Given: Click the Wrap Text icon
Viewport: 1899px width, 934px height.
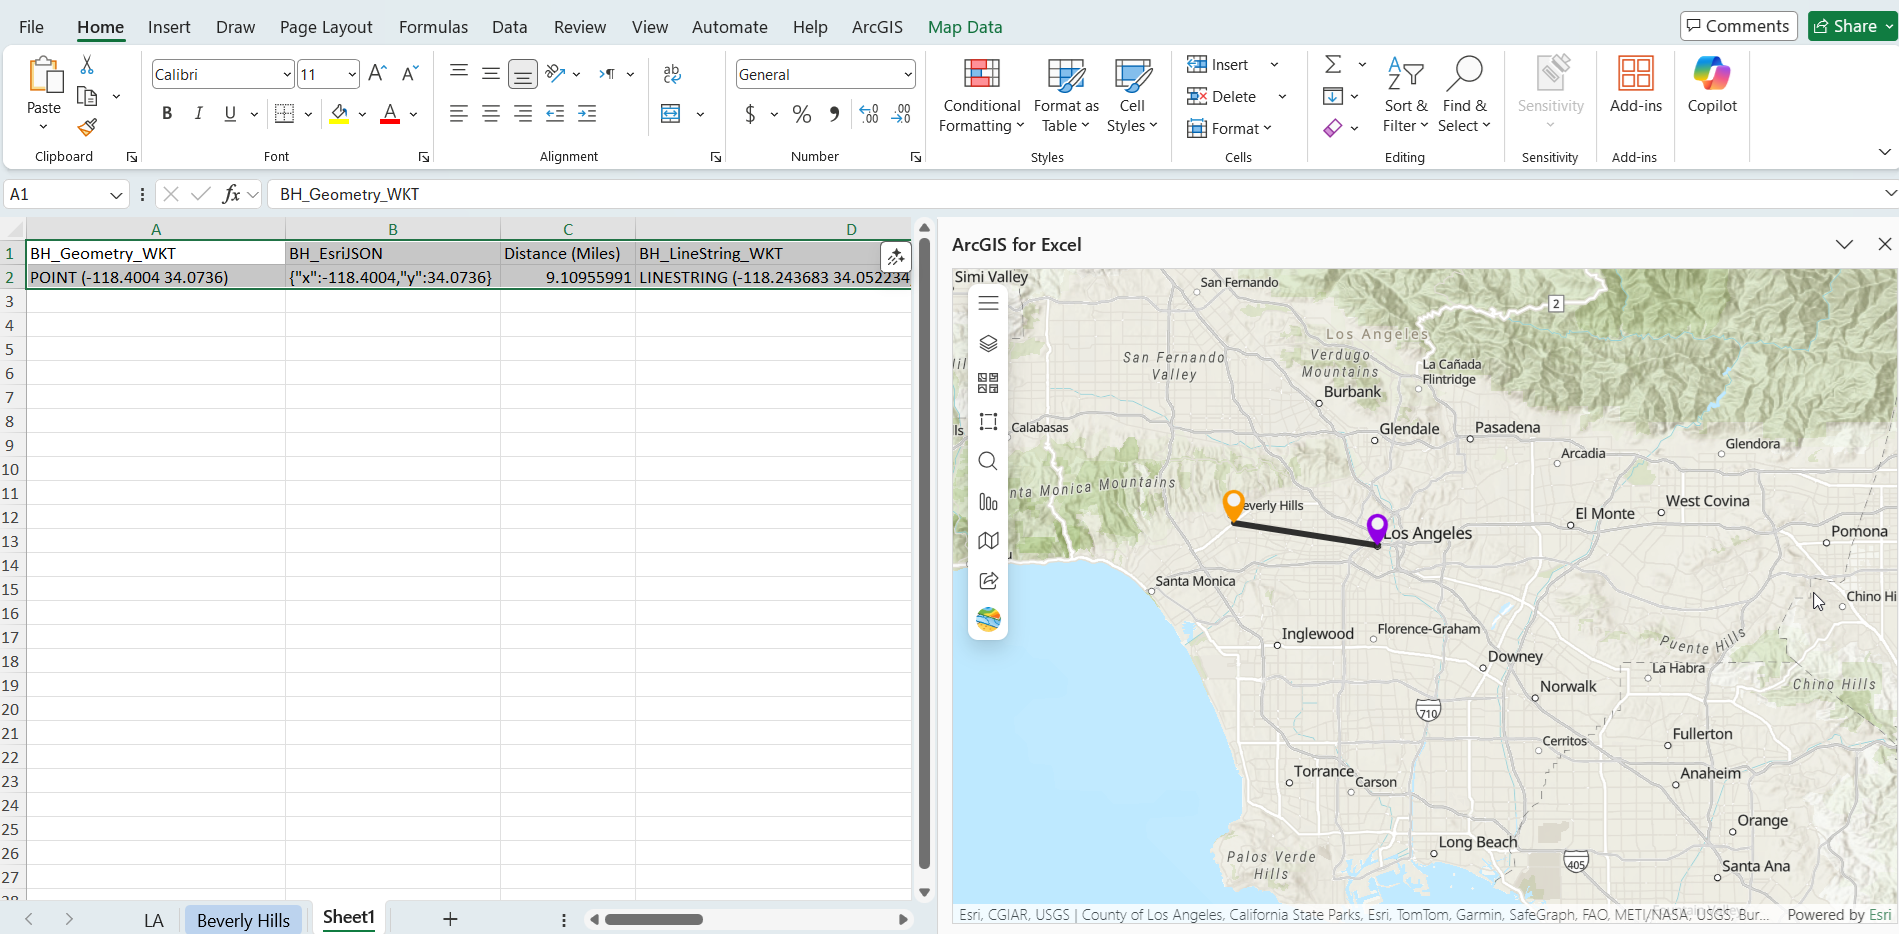Looking at the screenshot, I should (672, 73).
